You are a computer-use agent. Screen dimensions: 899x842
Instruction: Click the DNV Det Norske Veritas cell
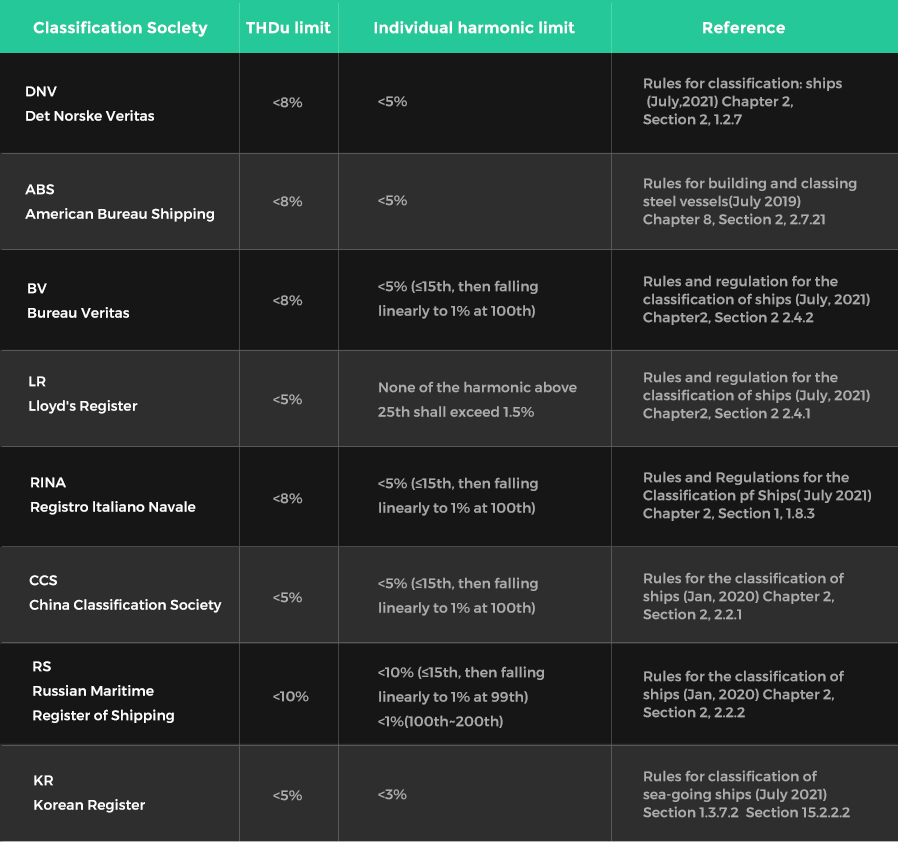(120, 103)
